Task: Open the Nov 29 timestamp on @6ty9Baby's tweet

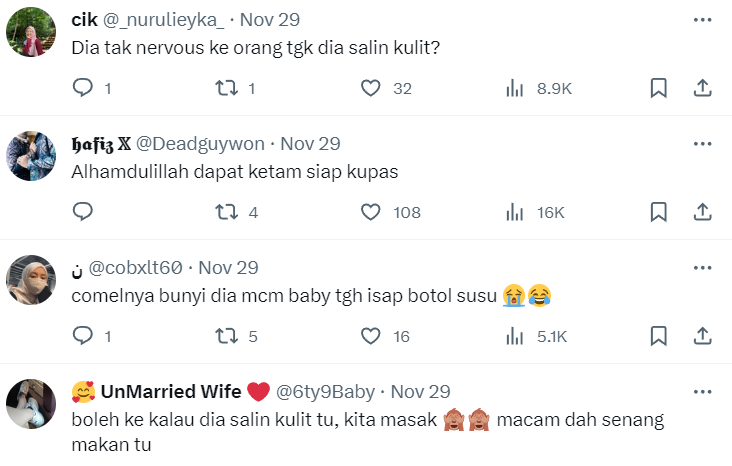Action: click(x=420, y=391)
